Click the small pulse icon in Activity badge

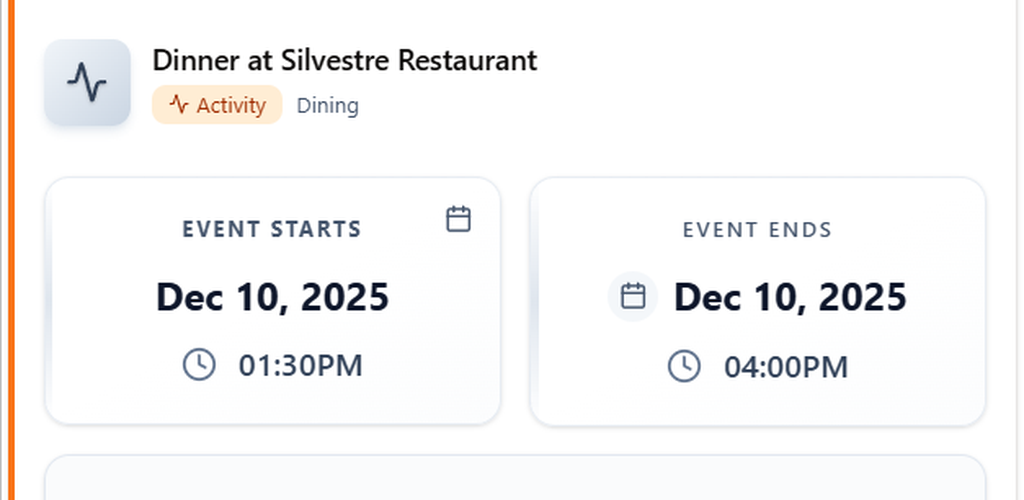179,105
